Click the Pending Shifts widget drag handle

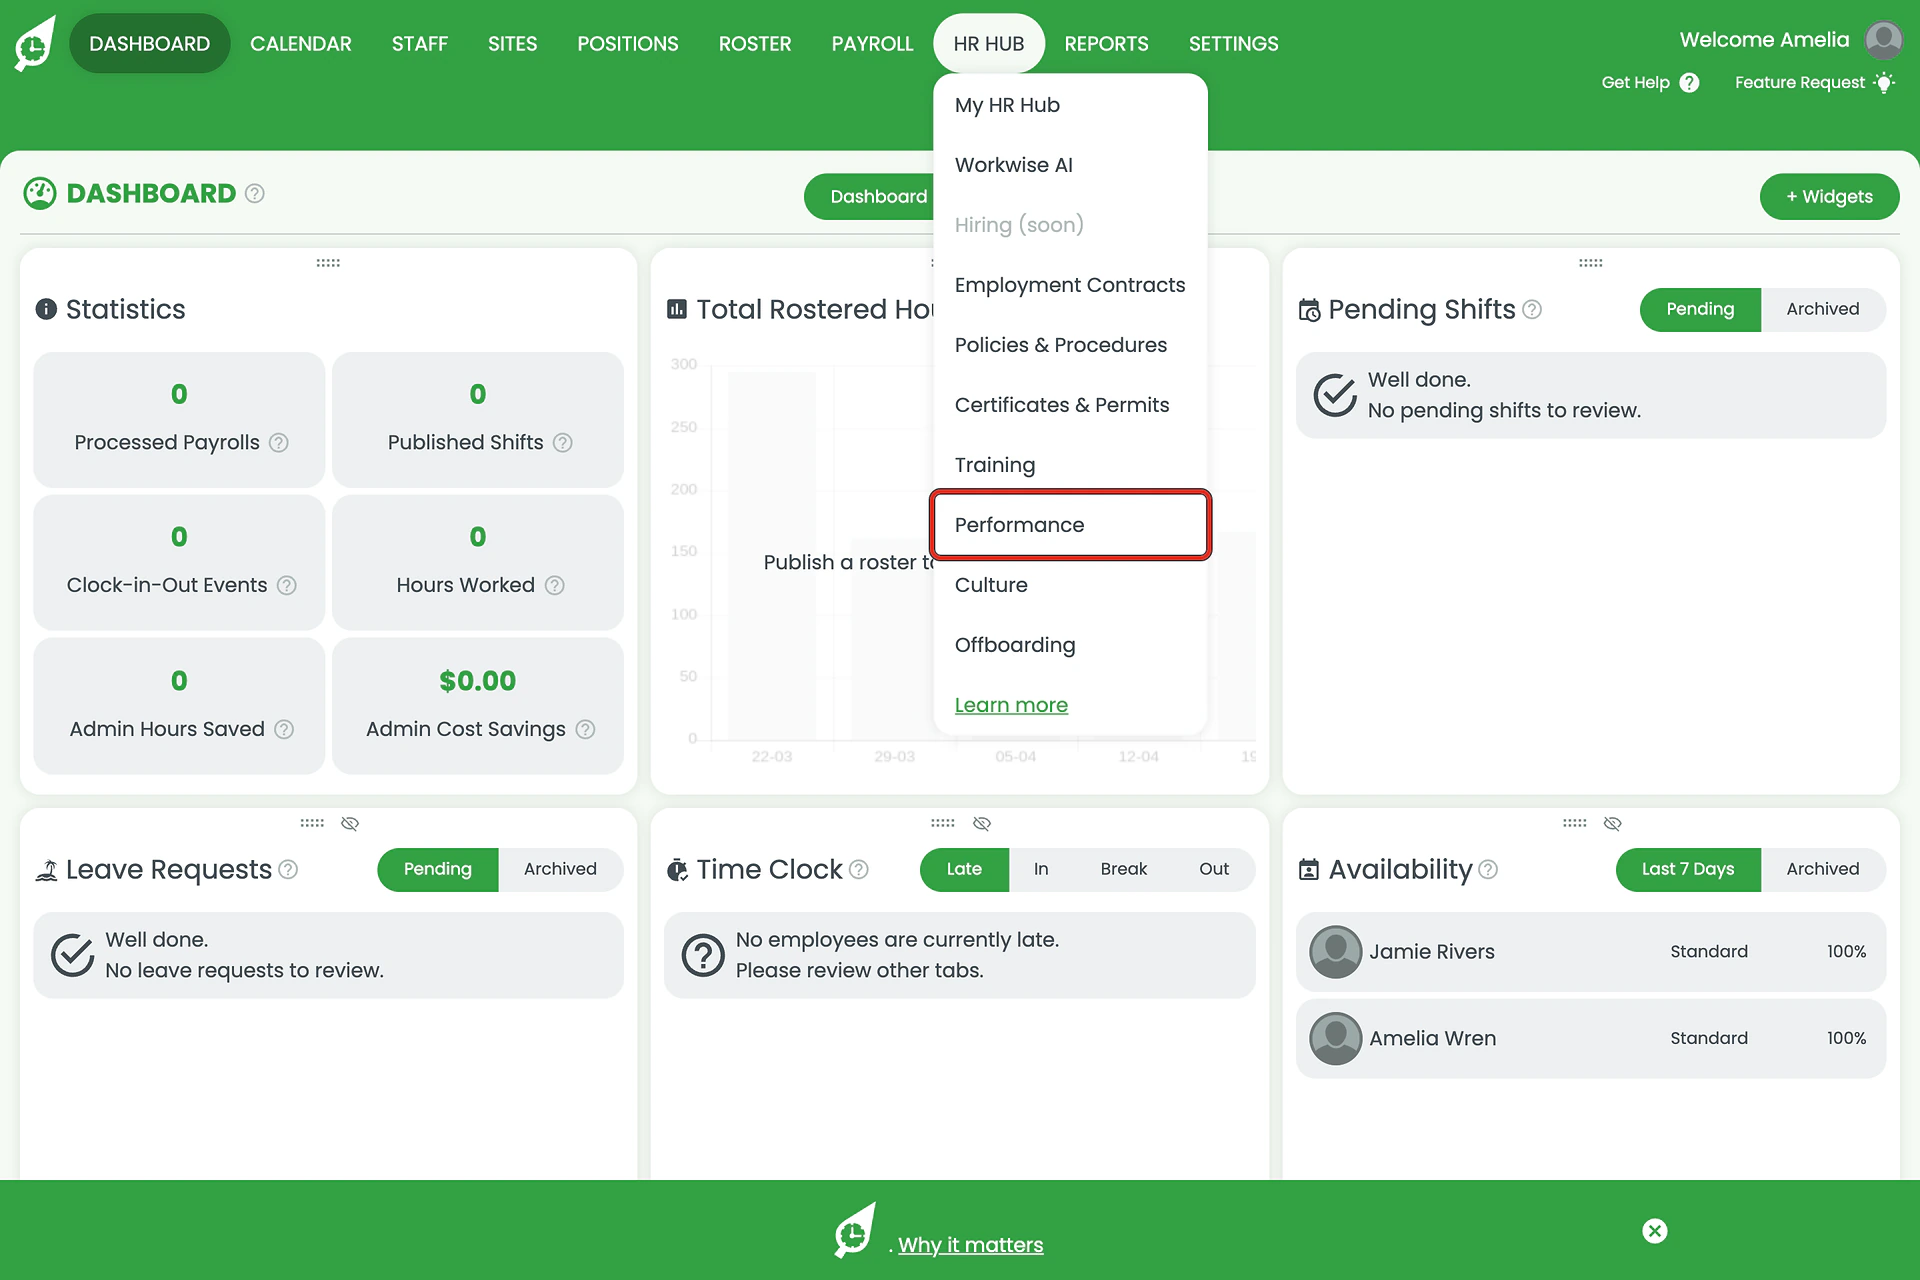pos(1591,263)
